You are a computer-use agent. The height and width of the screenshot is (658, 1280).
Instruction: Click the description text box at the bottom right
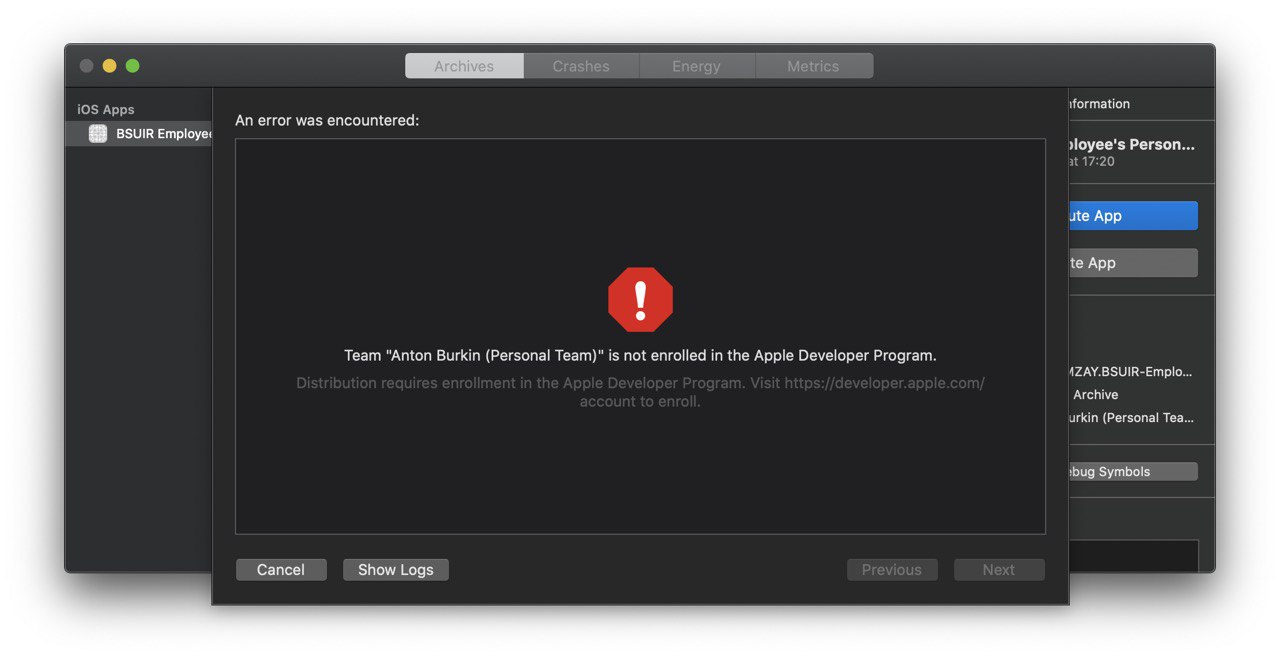[x=1133, y=556]
